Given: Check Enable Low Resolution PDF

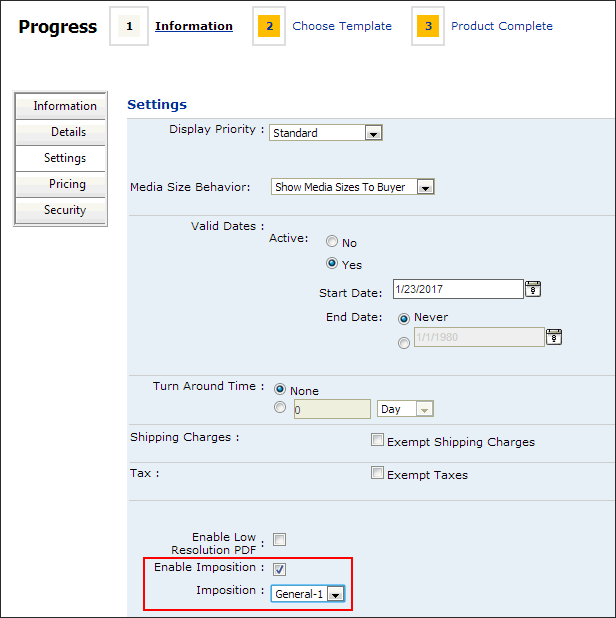Looking at the screenshot, I should [280, 539].
